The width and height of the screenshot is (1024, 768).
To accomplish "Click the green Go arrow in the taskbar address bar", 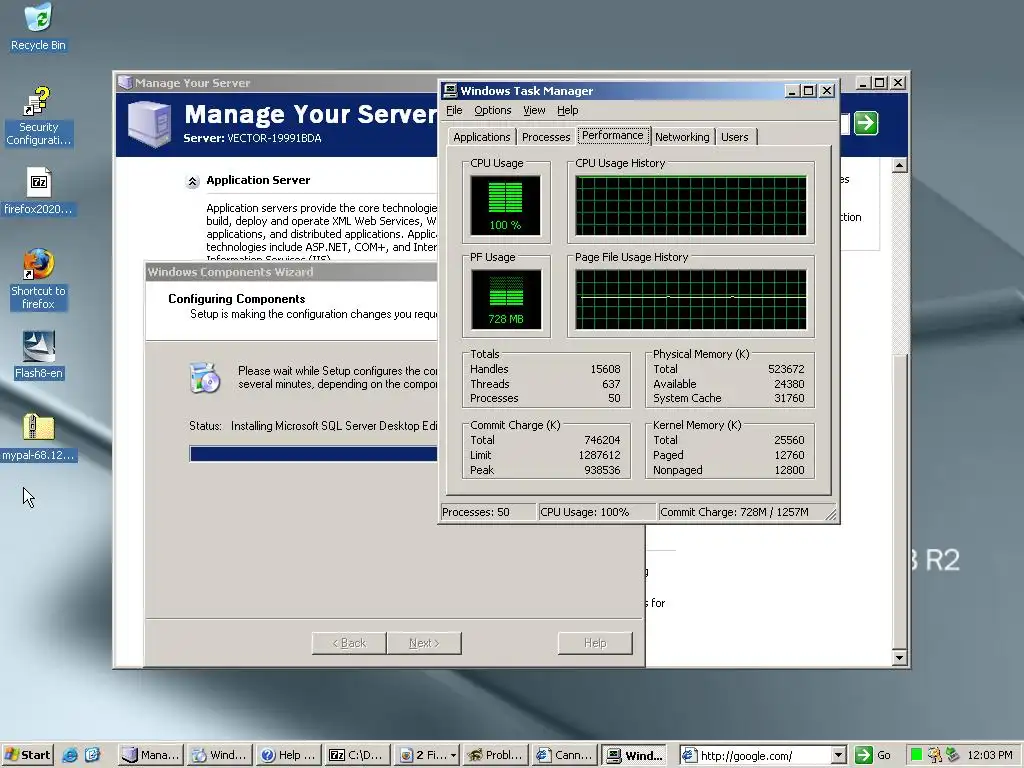I will pyautogui.click(x=863, y=755).
